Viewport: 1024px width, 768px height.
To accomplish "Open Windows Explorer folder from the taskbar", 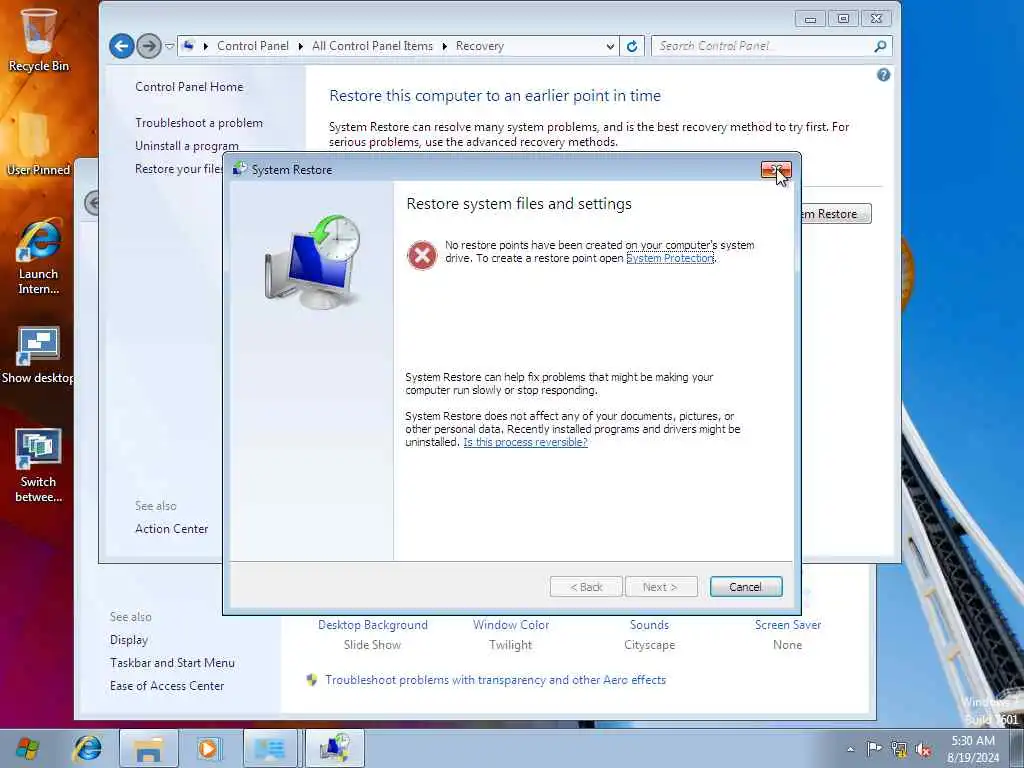I will pyautogui.click(x=148, y=748).
